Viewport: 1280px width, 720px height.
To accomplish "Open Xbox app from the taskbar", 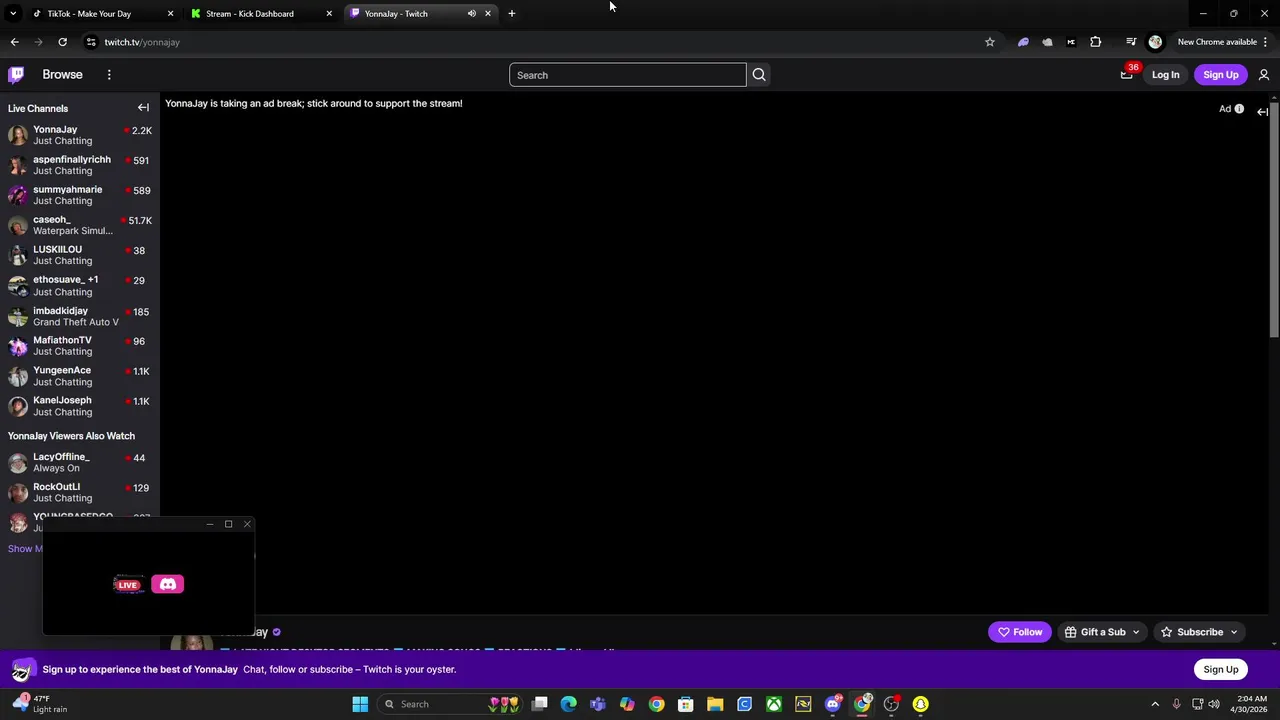I will tap(774, 704).
